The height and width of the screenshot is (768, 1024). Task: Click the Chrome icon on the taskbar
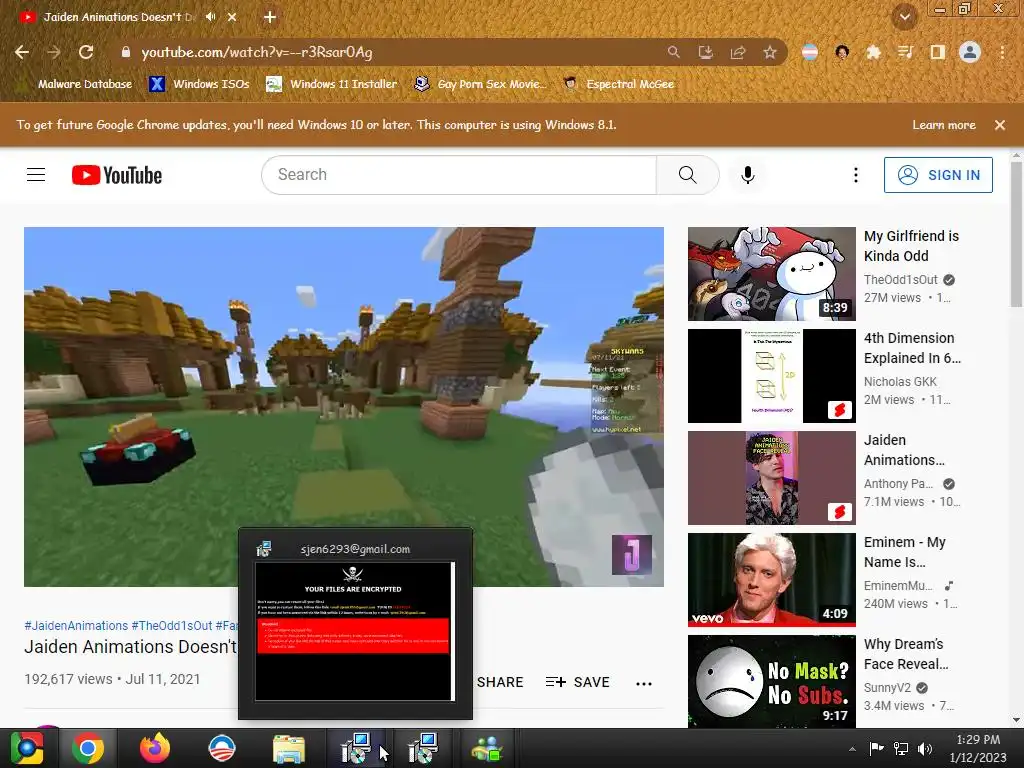coord(88,748)
